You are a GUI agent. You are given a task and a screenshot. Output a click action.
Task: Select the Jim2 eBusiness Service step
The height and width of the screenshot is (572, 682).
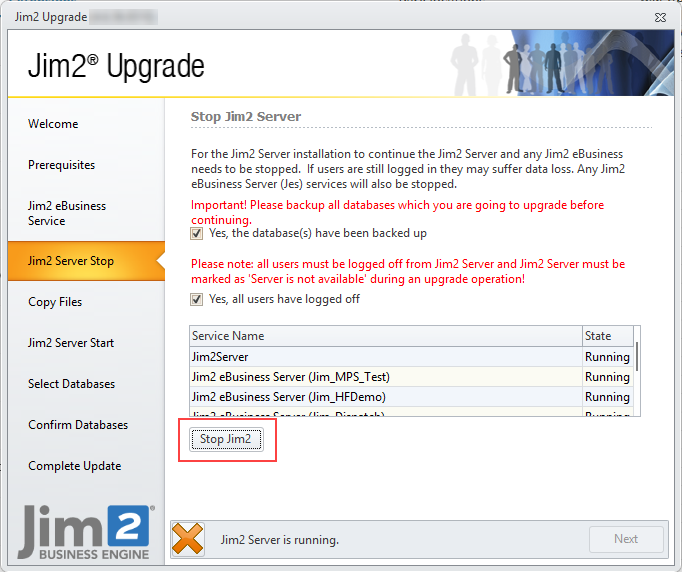[67, 213]
